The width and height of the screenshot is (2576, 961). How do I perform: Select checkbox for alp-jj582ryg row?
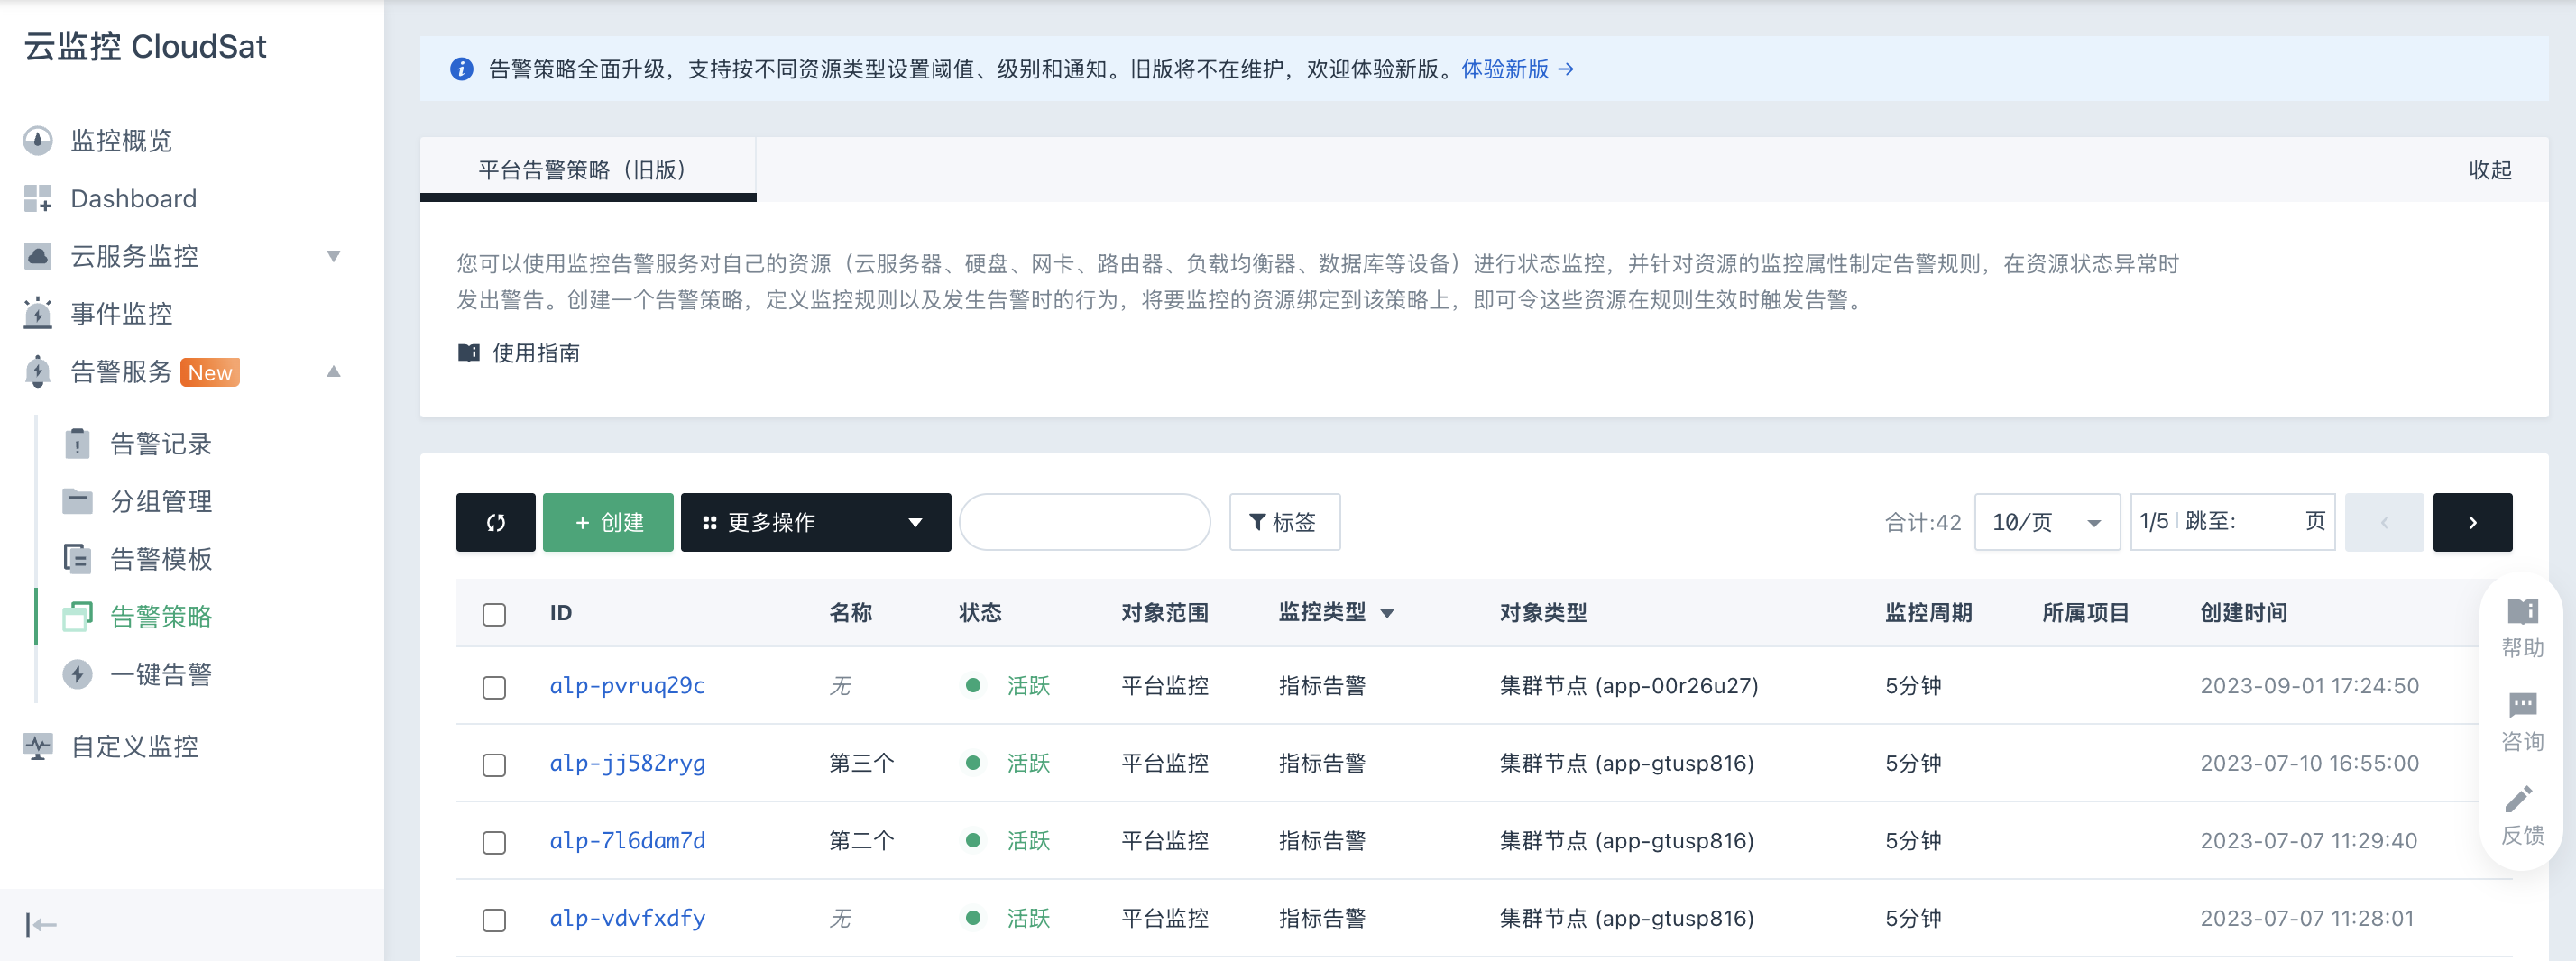pyautogui.click(x=494, y=765)
